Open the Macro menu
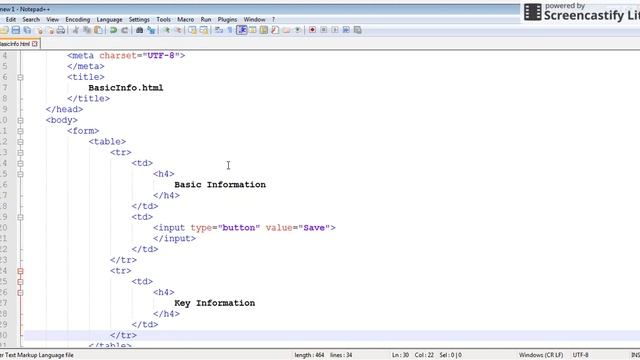640x360 pixels. (x=186, y=20)
